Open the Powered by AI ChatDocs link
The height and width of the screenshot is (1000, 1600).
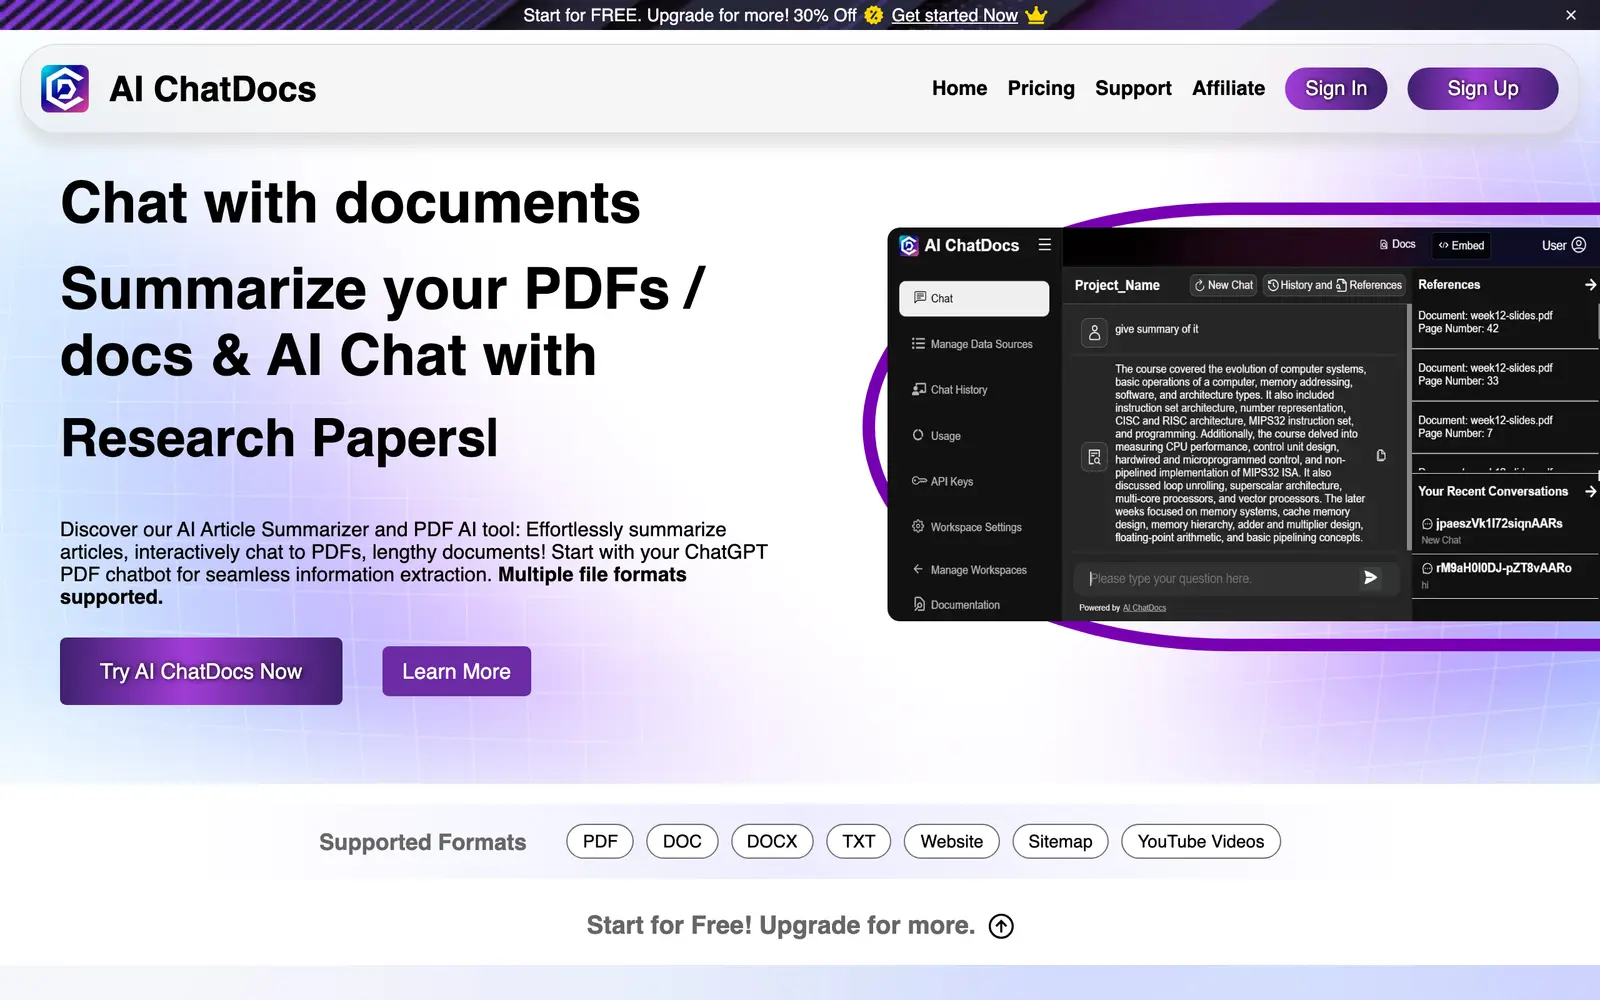tap(1144, 608)
